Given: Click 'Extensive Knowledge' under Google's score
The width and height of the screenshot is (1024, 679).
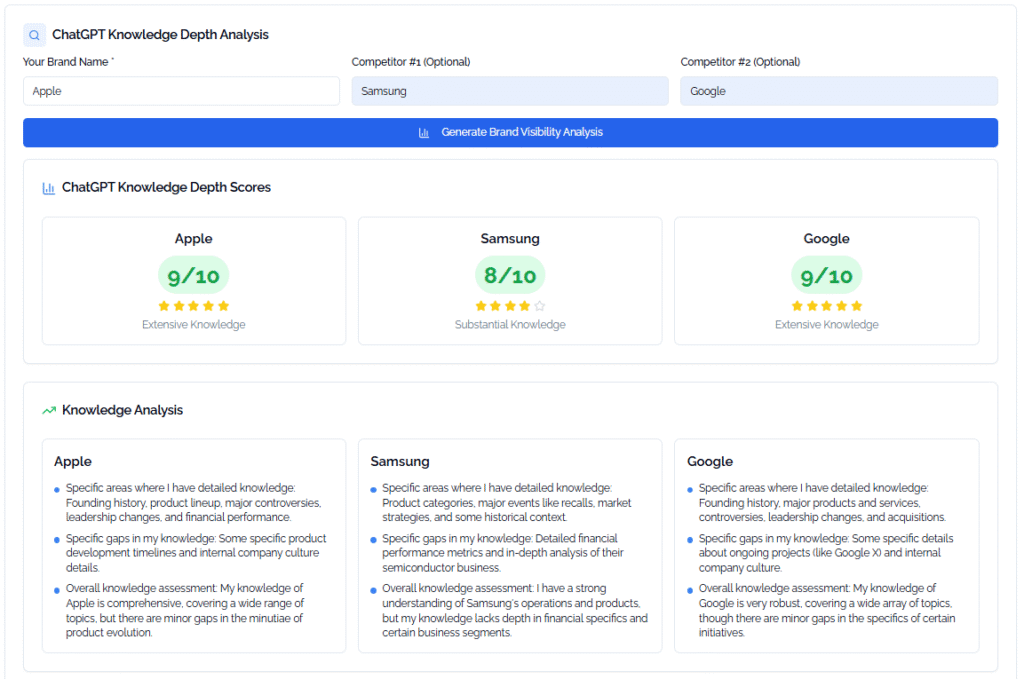Looking at the screenshot, I should [x=827, y=325].
